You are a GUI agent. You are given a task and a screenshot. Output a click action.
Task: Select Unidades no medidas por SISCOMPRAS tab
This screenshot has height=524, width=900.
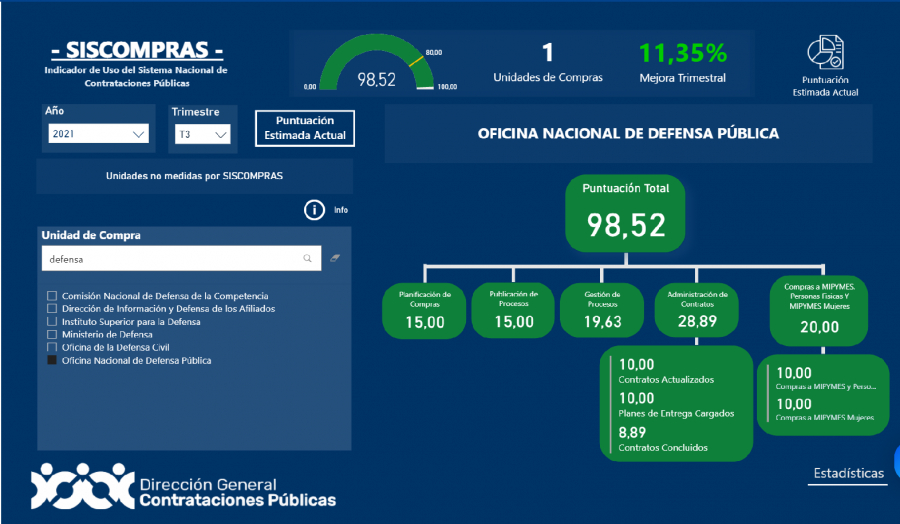point(194,176)
